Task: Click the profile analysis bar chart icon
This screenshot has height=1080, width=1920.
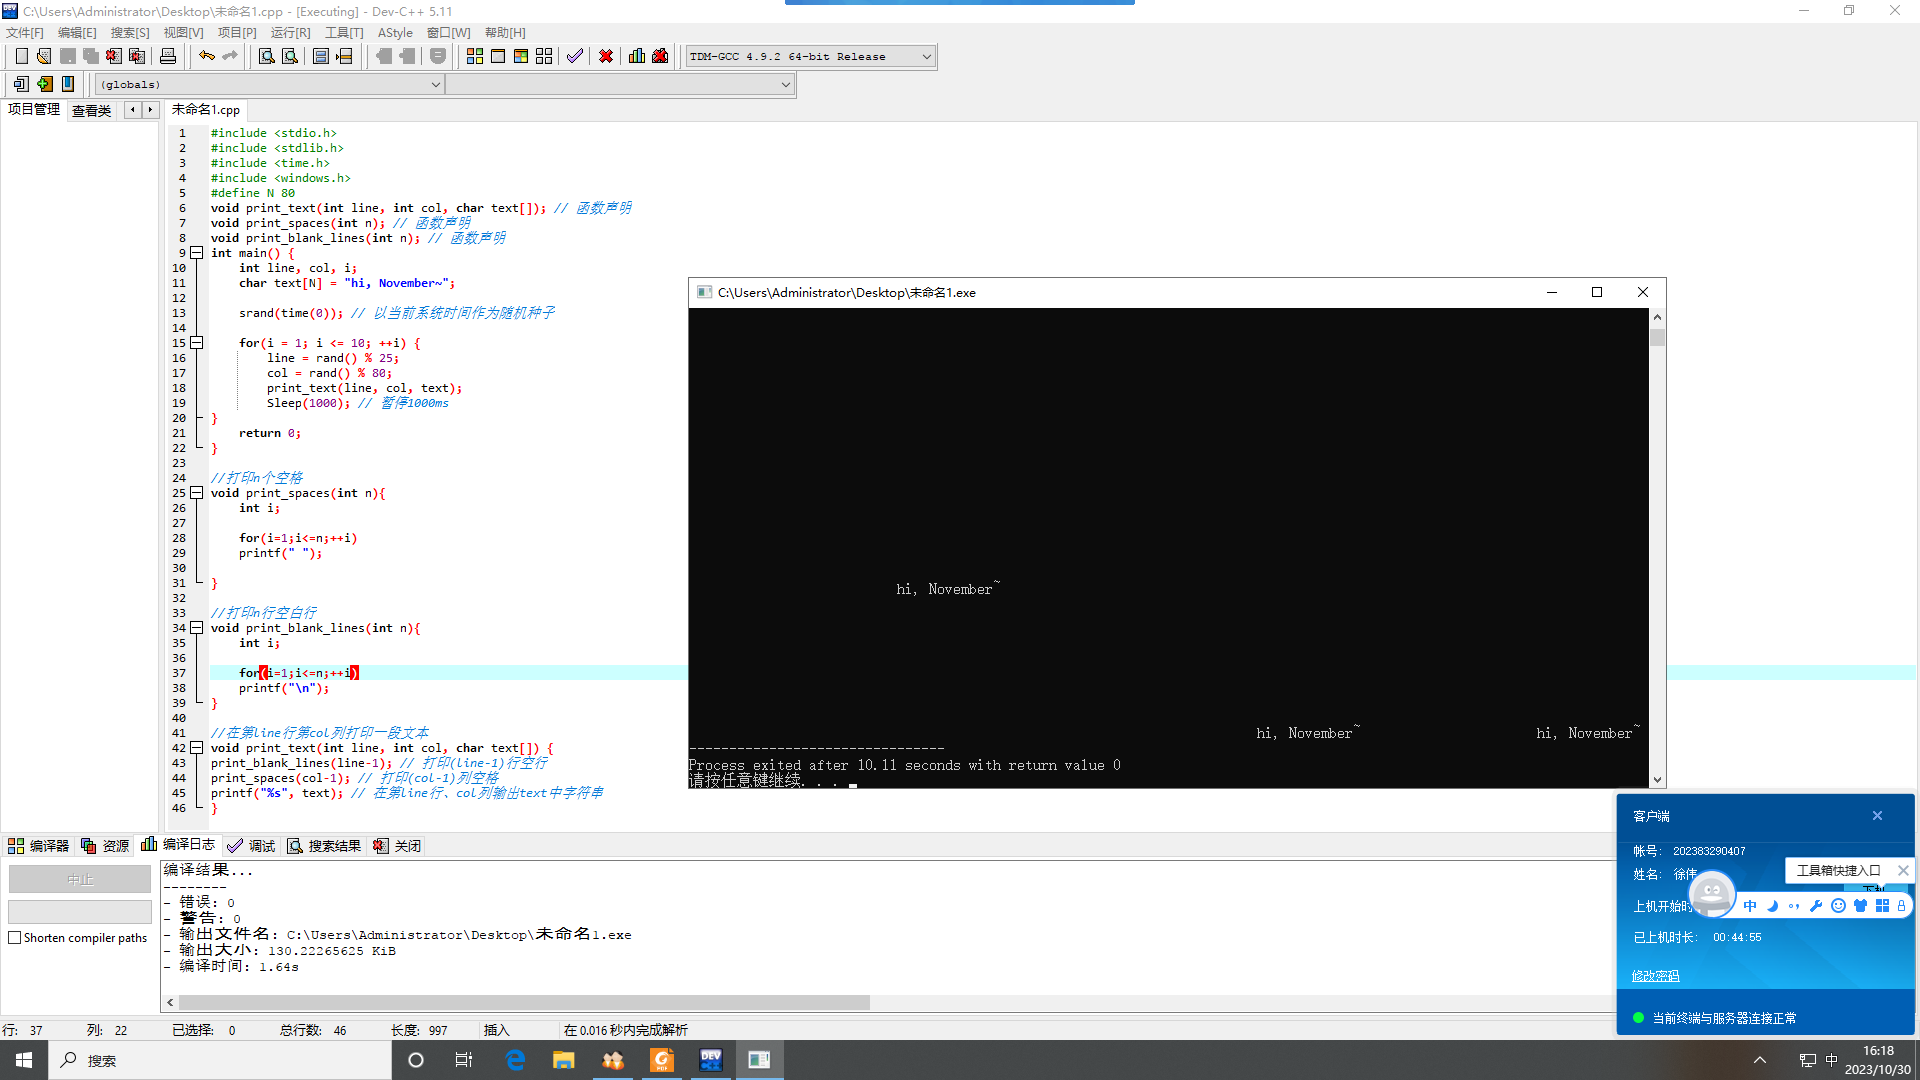Action: tap(637, 57)
